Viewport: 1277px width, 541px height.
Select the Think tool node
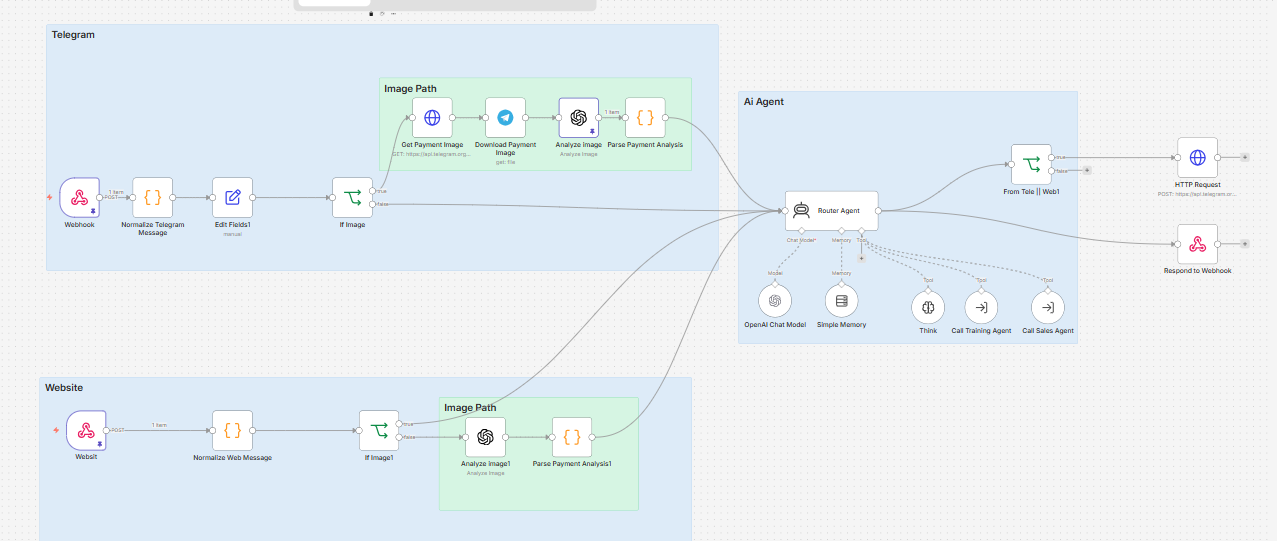click(x=928, y=307)
